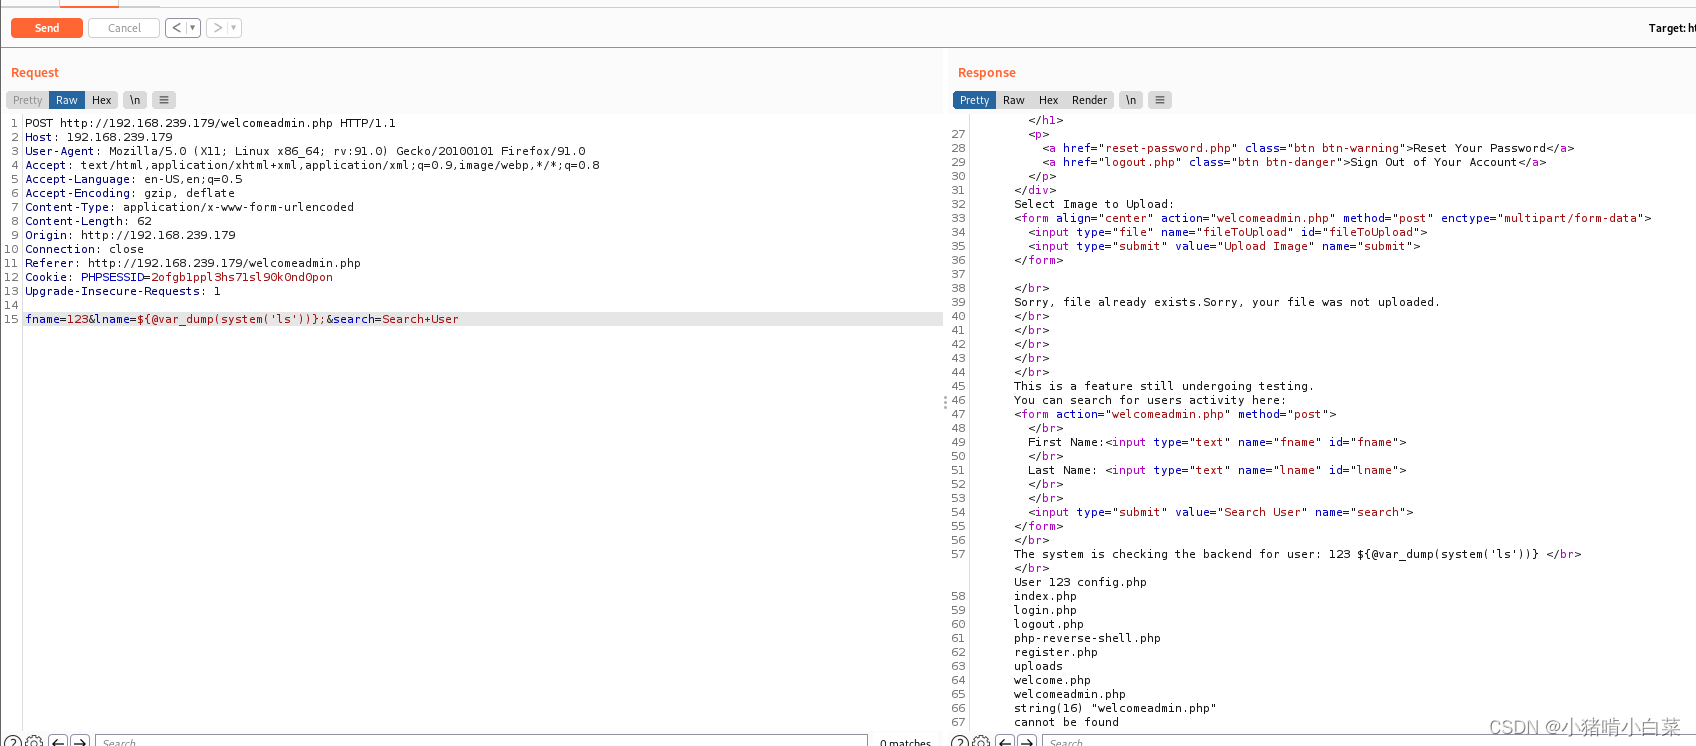The image size is (1696, 746).
Task: Click the Accept-Encoding header line
Action: 130,193
